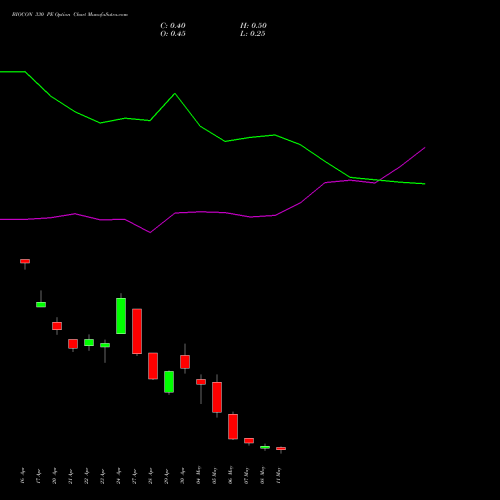Click the 21 Apr date label

71,476
